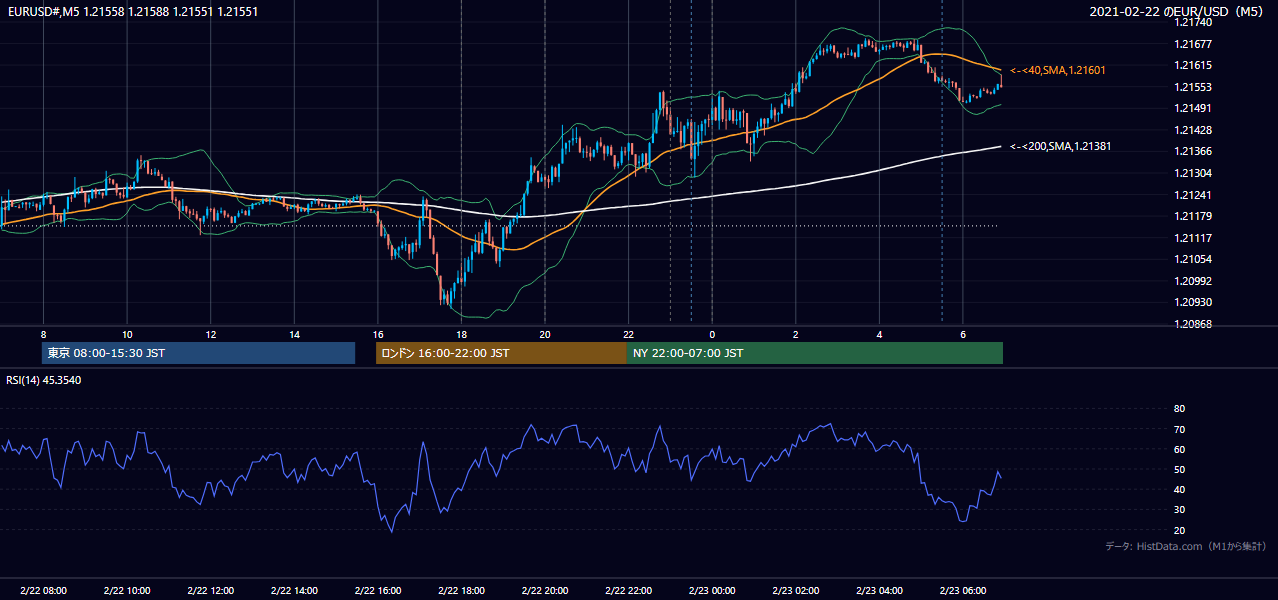Click RSI scale value 80
Viewport: 1278px width, 600px height.
pos(1179,409)
